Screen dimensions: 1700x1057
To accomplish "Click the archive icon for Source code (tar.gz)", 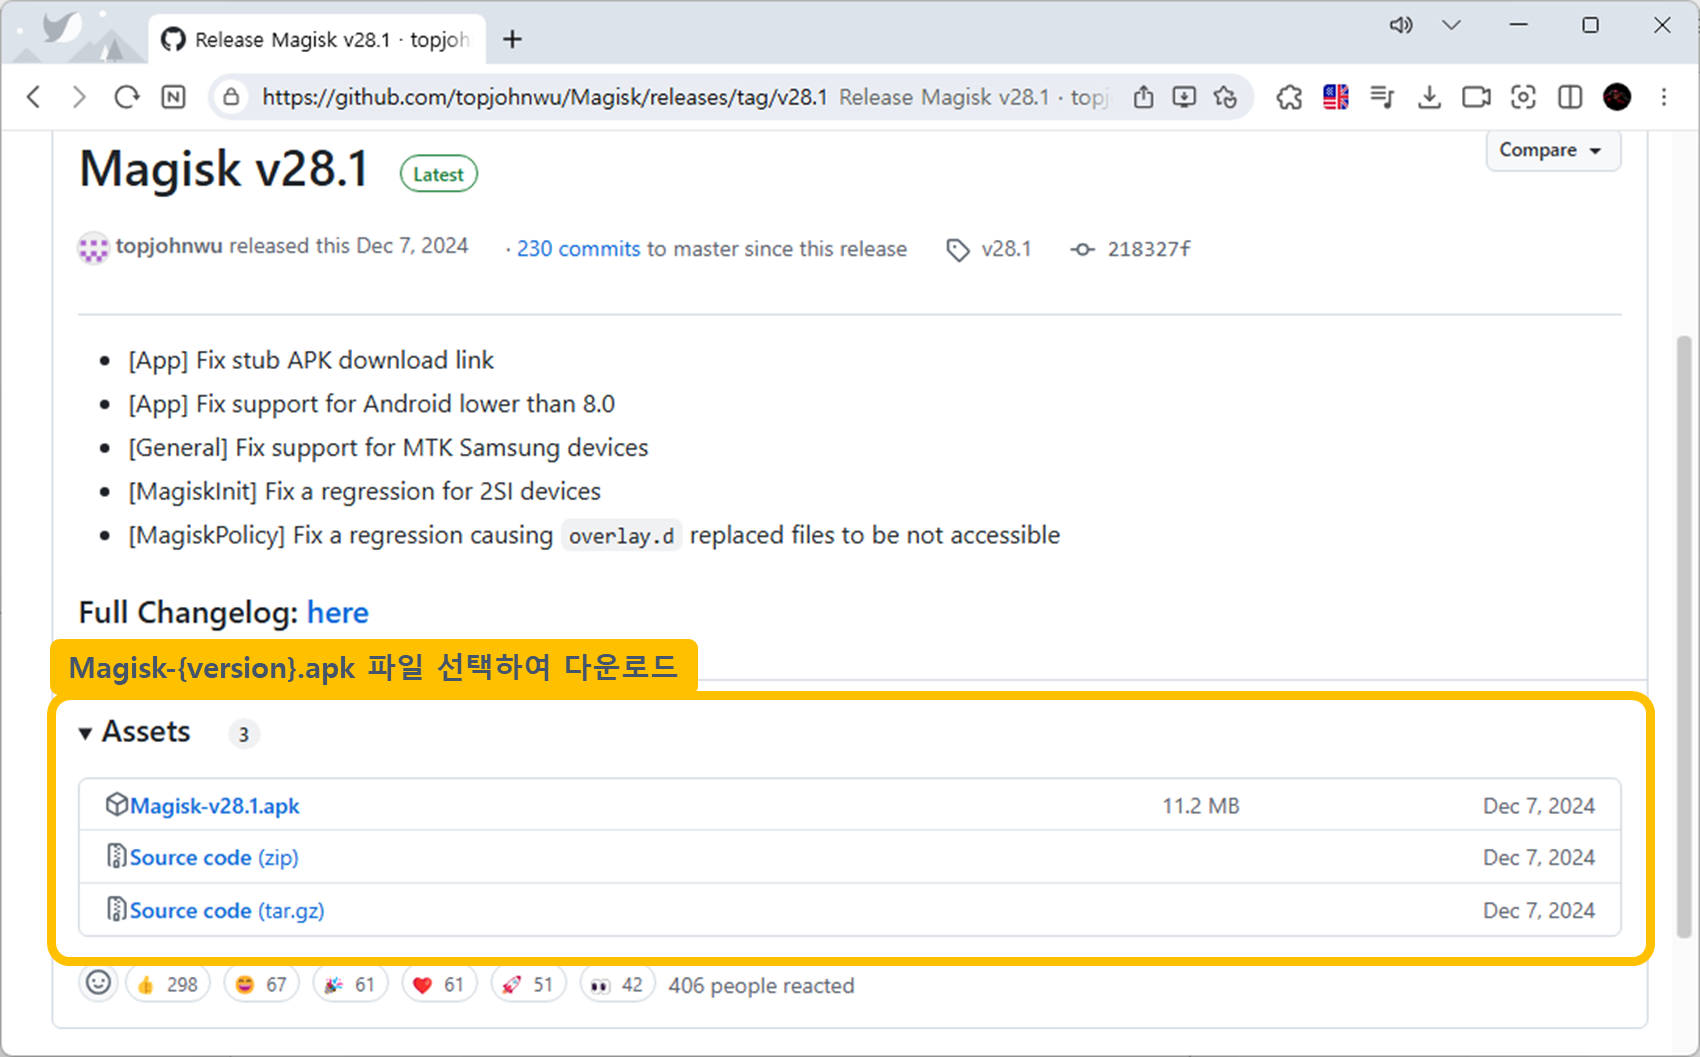I will [117, 909].
